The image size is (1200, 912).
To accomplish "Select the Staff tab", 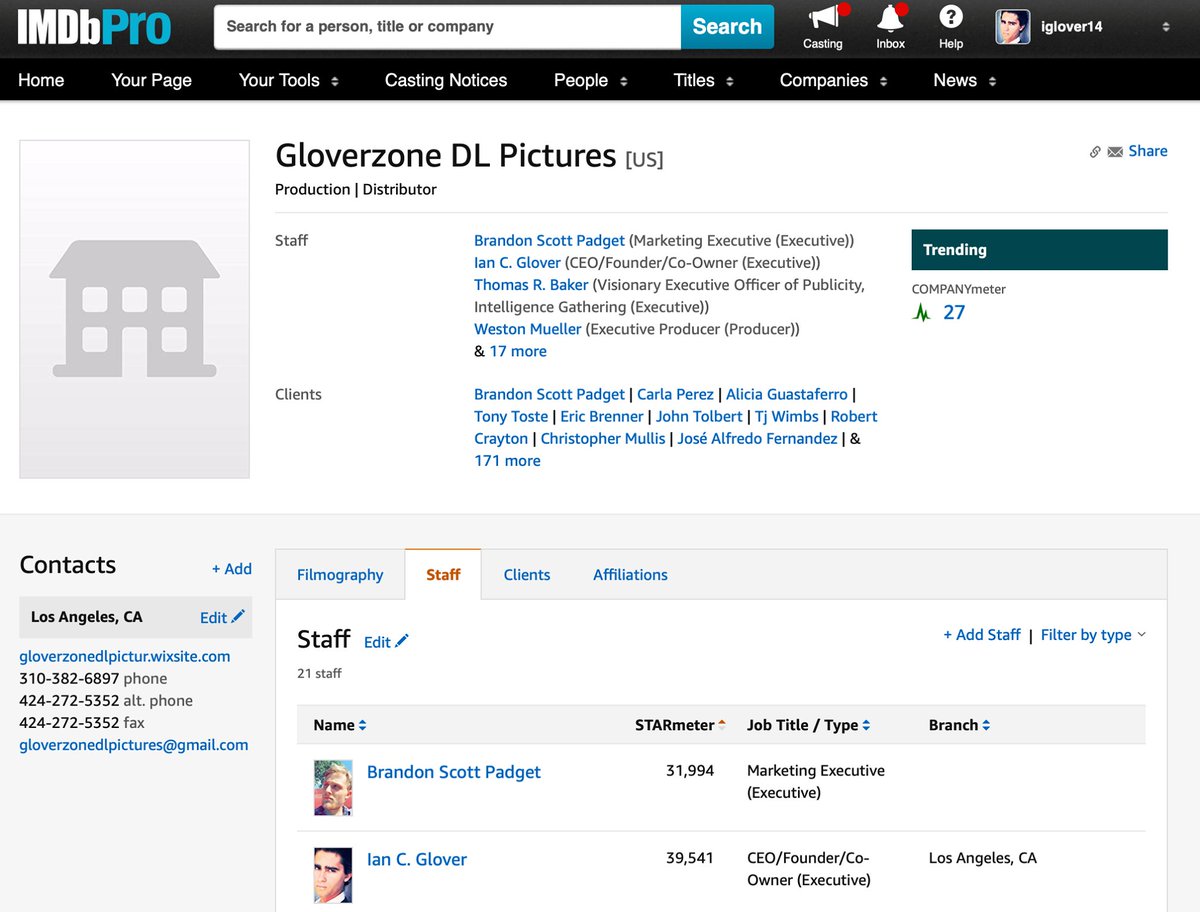I will click(443, 575).
